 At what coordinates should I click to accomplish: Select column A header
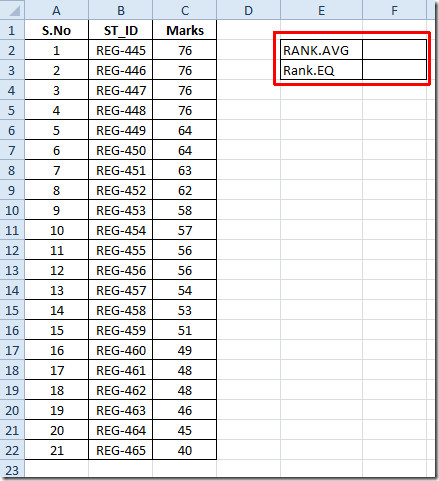coord(56,10)
